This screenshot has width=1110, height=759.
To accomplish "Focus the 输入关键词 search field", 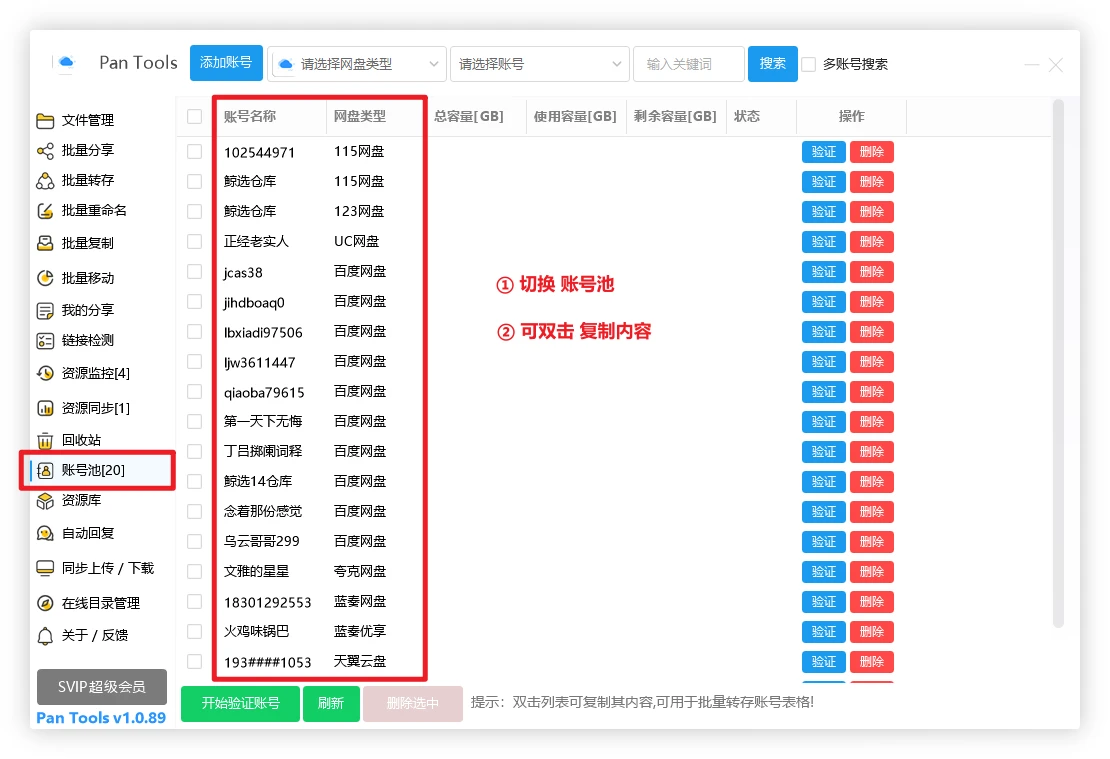I will point(689,64).
